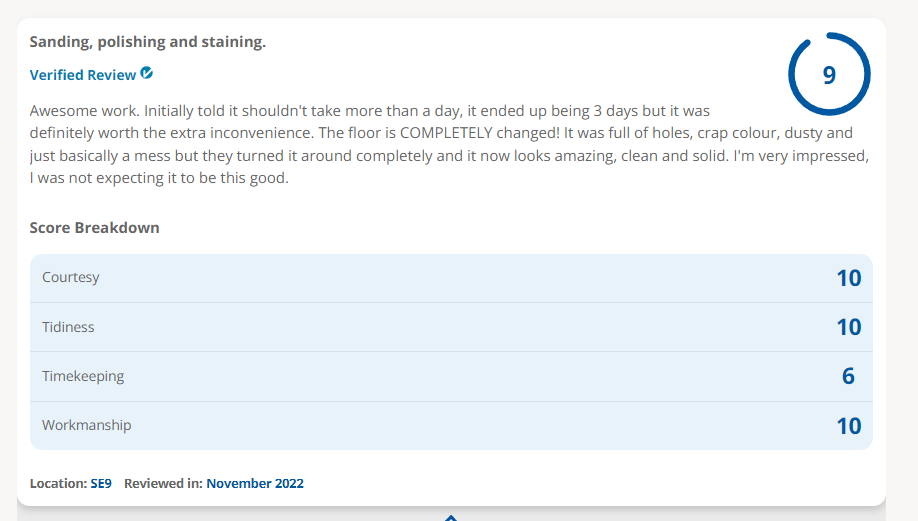This screenshot has height=521, width=918.
Task: Open the Verified Review link
Action: (x=83, y=75)
